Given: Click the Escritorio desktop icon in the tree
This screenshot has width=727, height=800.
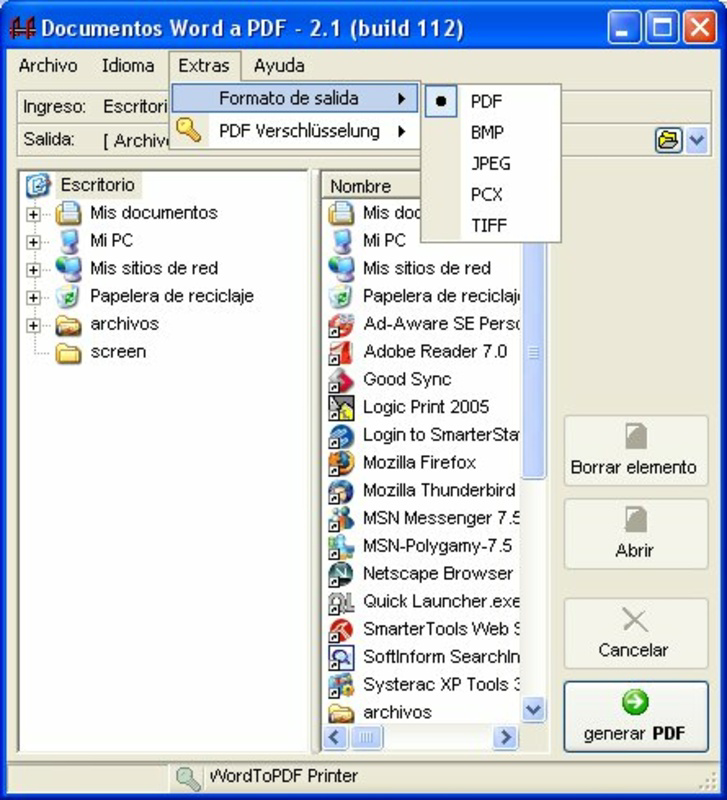Looking at the screenshot, I should [x=38, y=185].
